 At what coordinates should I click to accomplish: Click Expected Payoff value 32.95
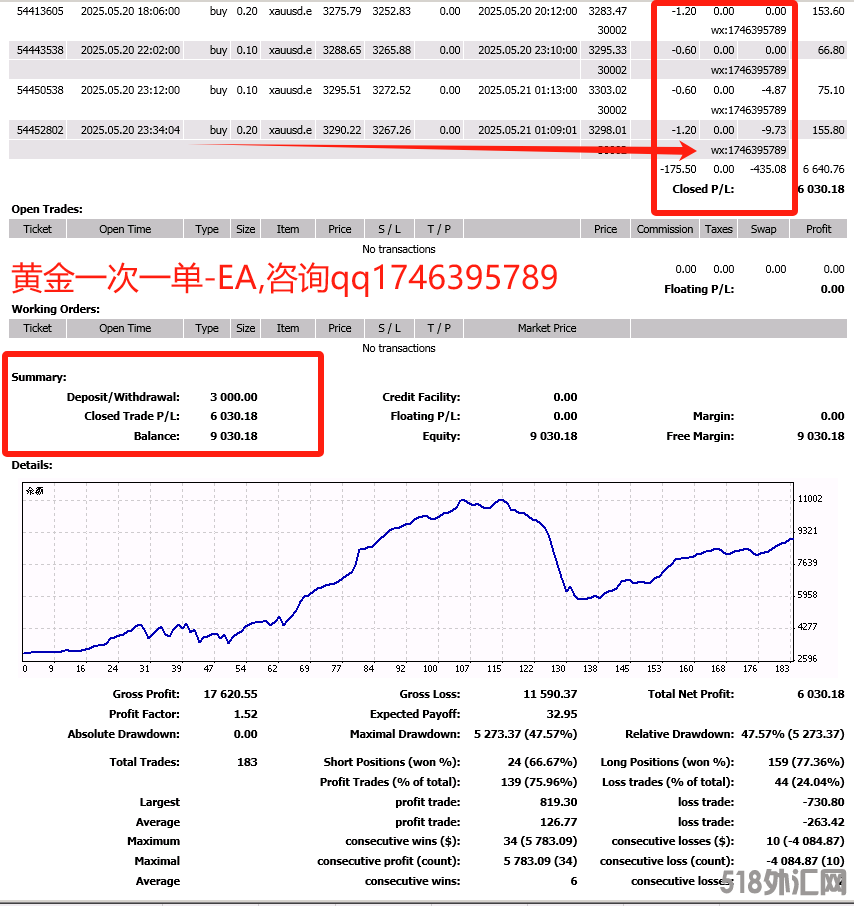pos(562,714)
